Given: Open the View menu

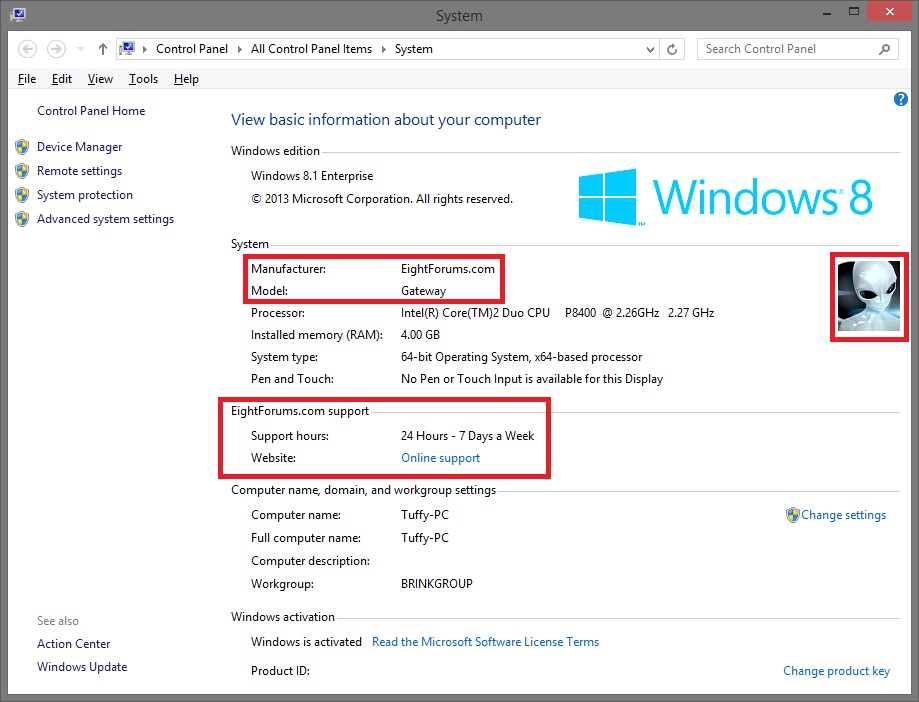Looking at the screenshot, I should [100, 79].
